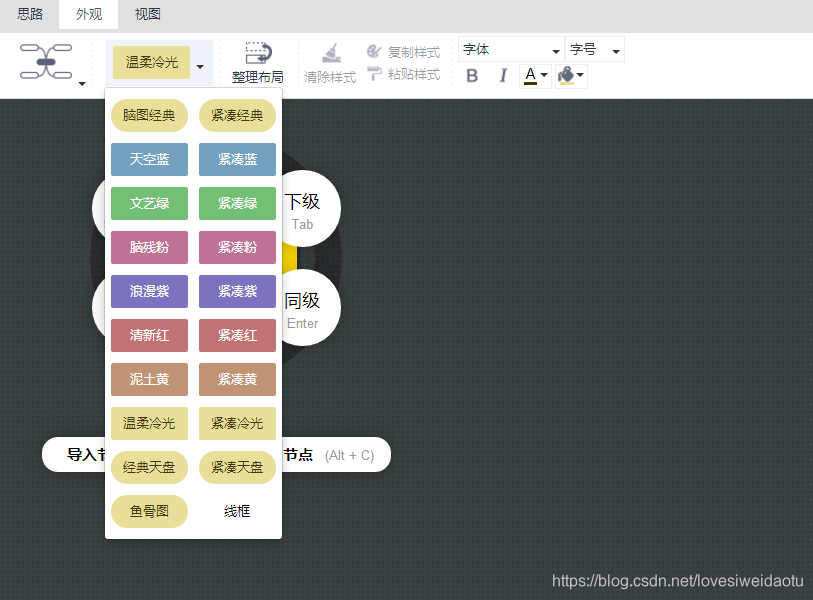
Task: Toggle the theme list dropdown arrow
Action: click(200, 66)
